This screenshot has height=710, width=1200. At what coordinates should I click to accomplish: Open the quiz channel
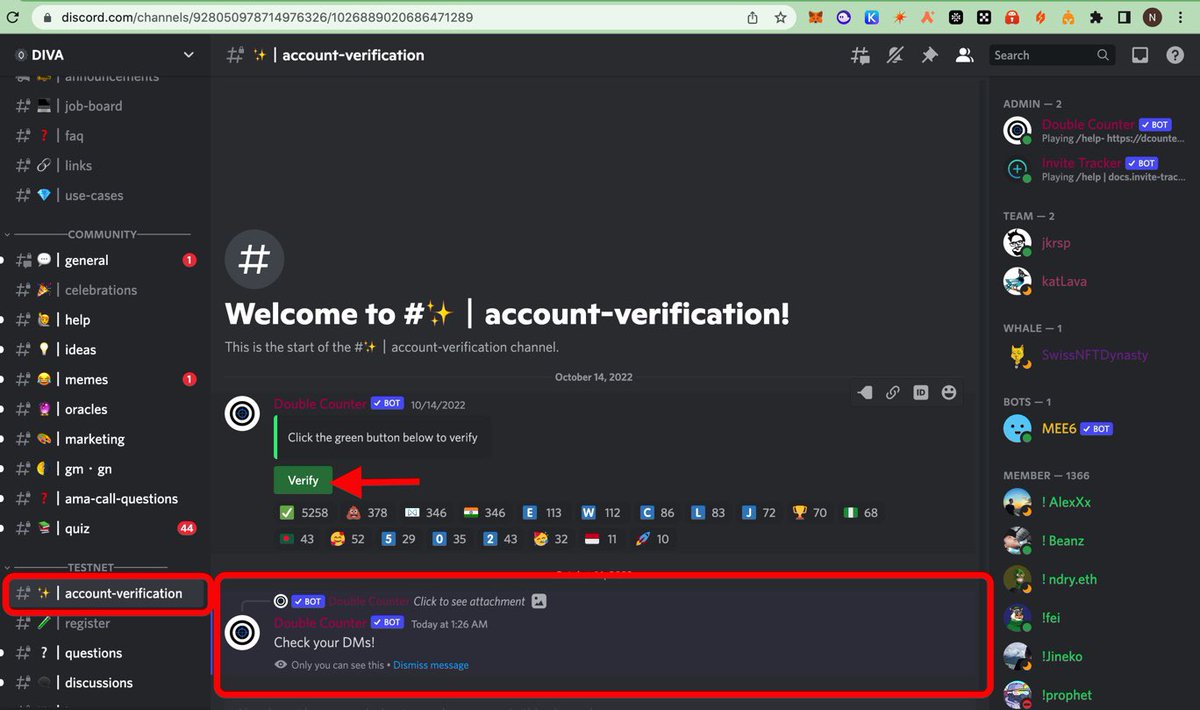(x=104, y=528)
